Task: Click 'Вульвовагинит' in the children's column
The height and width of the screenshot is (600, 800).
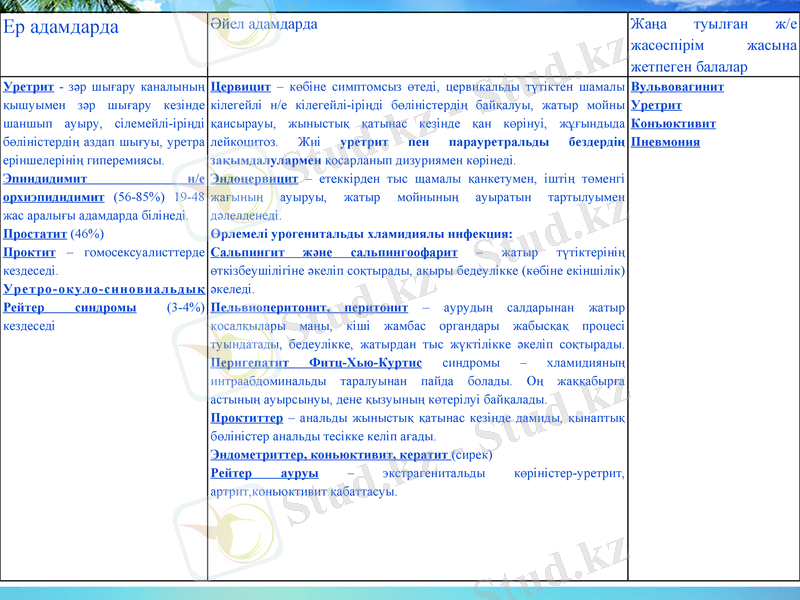Action: (x=678, y=87)
